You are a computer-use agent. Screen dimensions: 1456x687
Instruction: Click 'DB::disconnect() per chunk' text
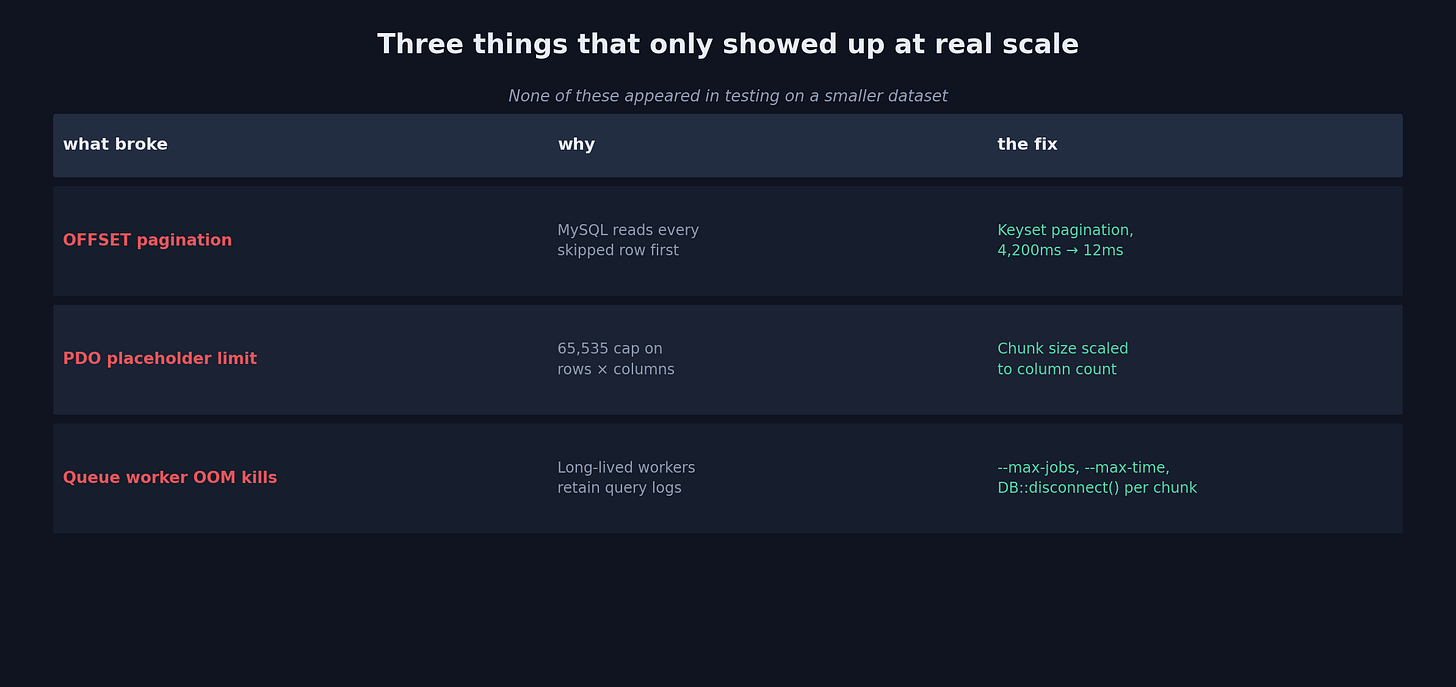point(1097,488)
